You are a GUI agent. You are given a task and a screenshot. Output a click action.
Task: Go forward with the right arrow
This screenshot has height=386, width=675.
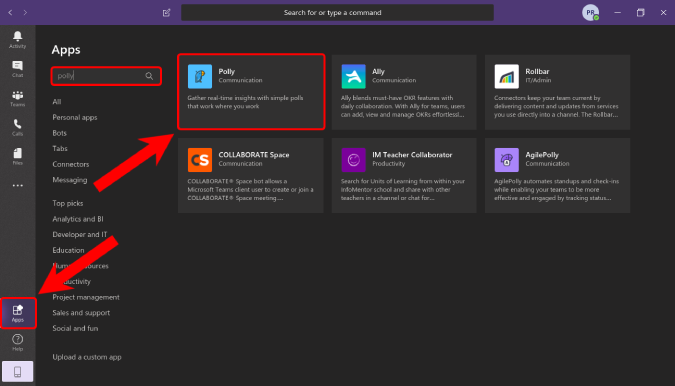point(25,12)
